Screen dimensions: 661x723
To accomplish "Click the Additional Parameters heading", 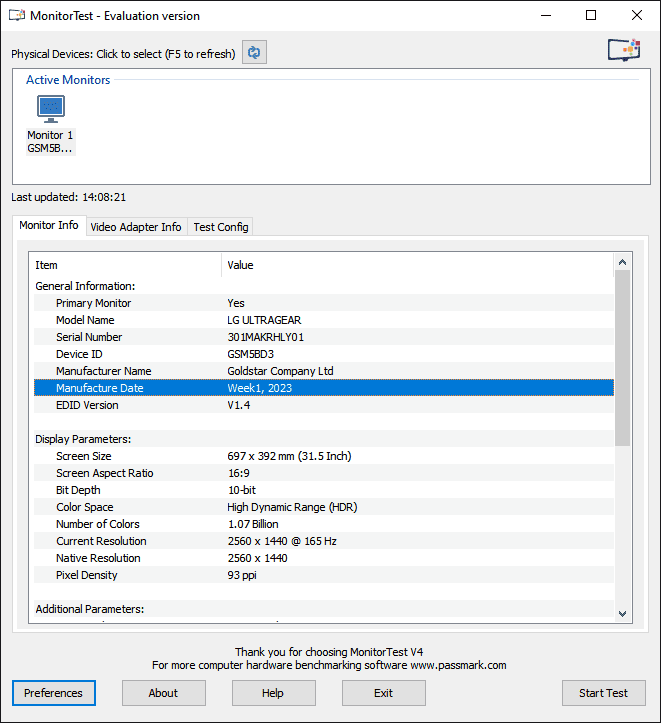I will (90, 609).
